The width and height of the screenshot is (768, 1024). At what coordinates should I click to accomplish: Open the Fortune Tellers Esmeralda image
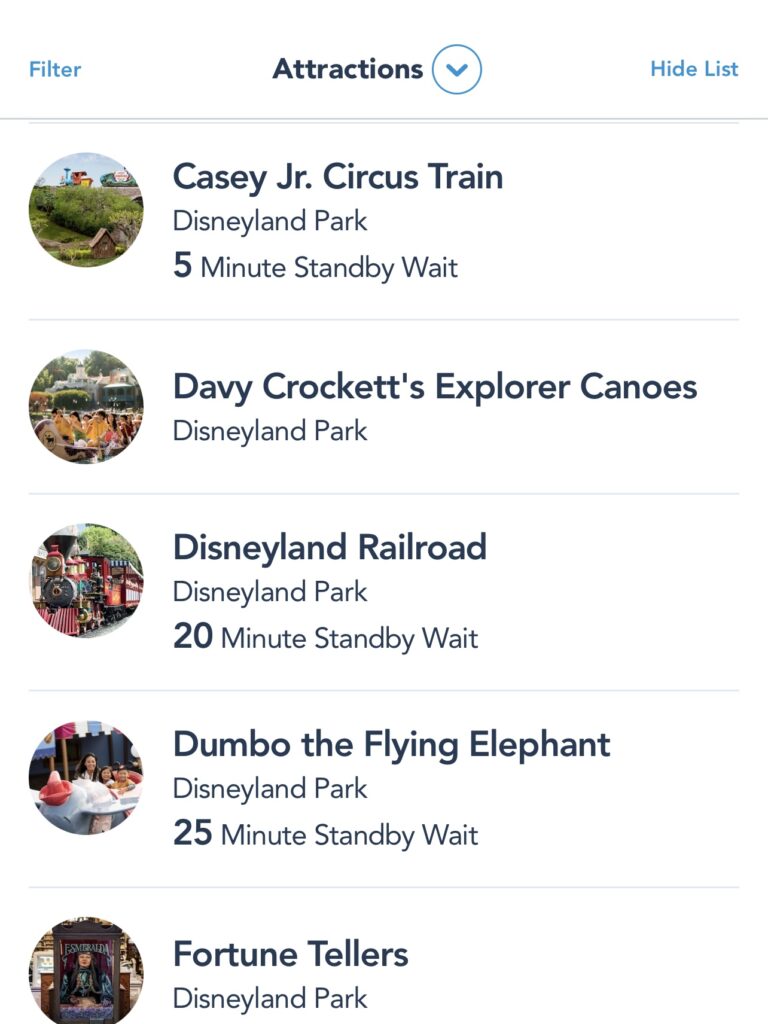tap(86, 970)
